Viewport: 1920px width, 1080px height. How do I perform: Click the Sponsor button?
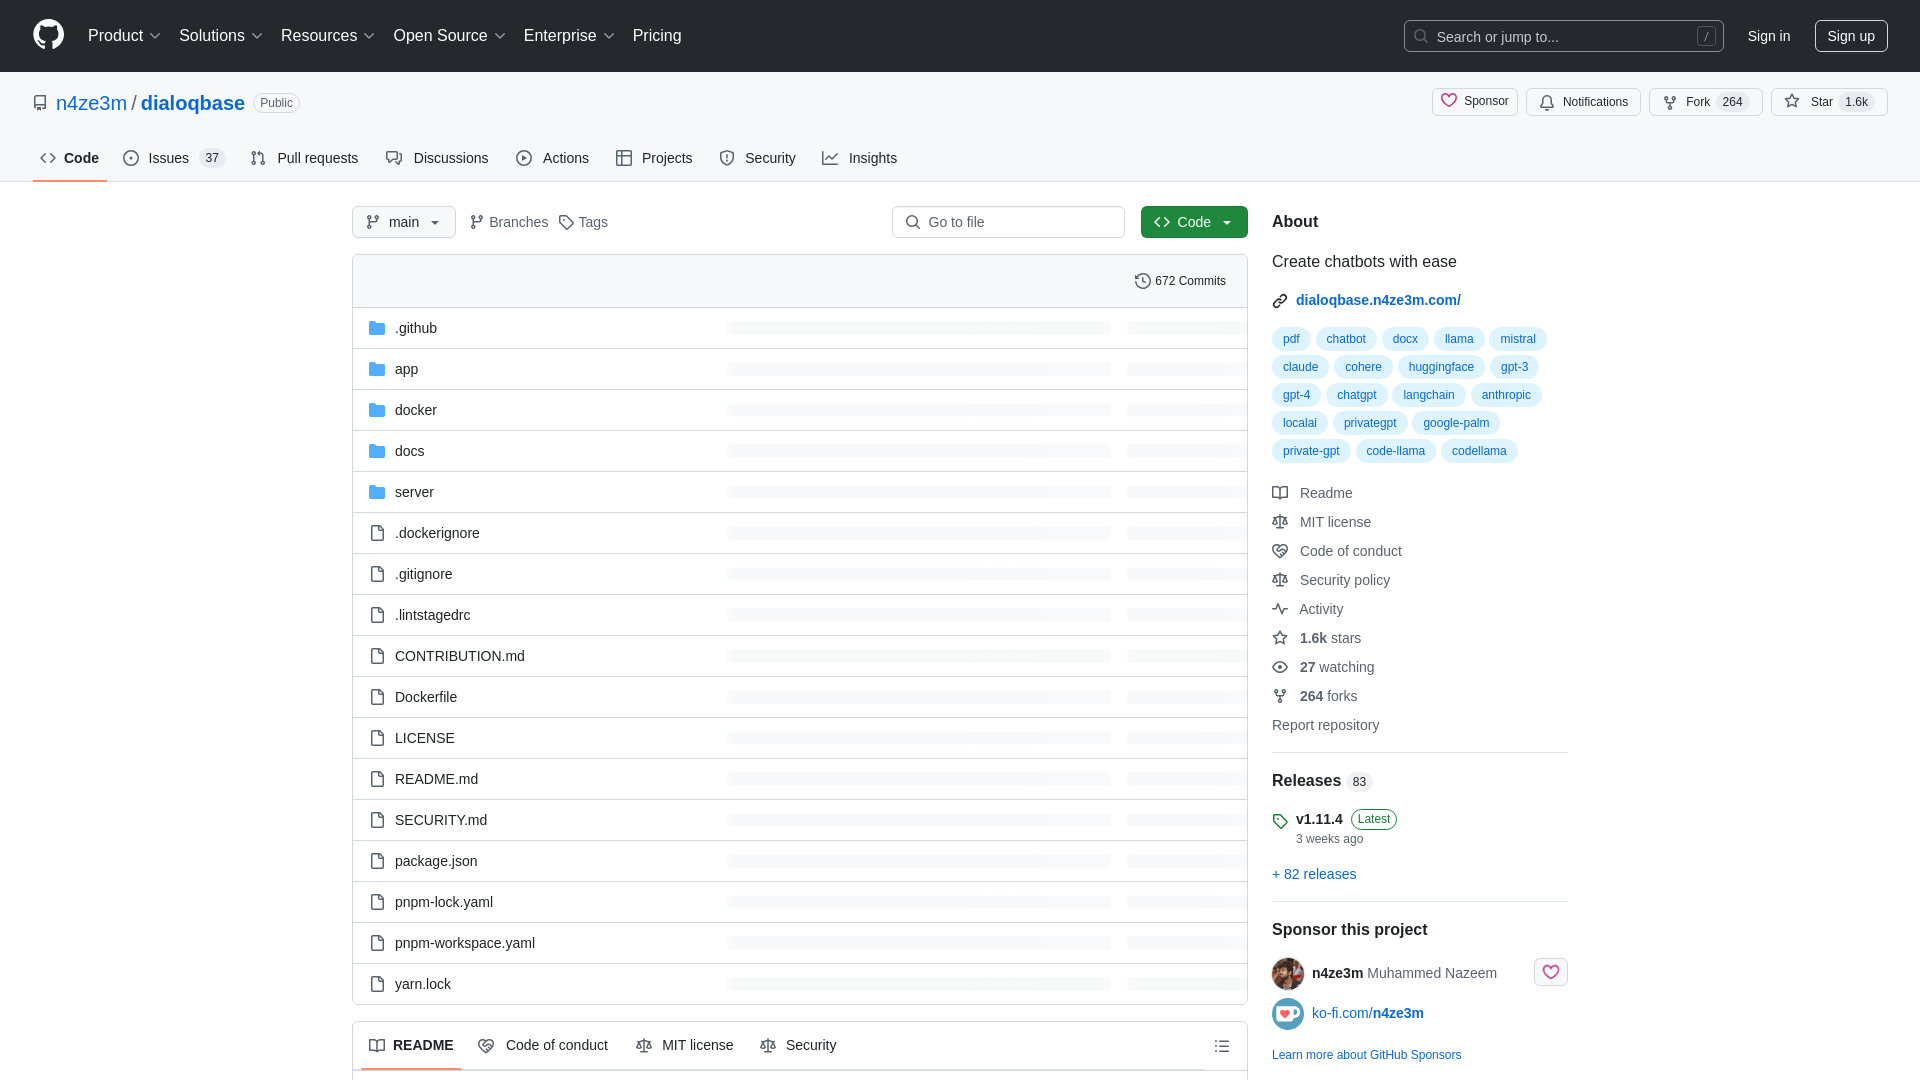(1475, 102)
